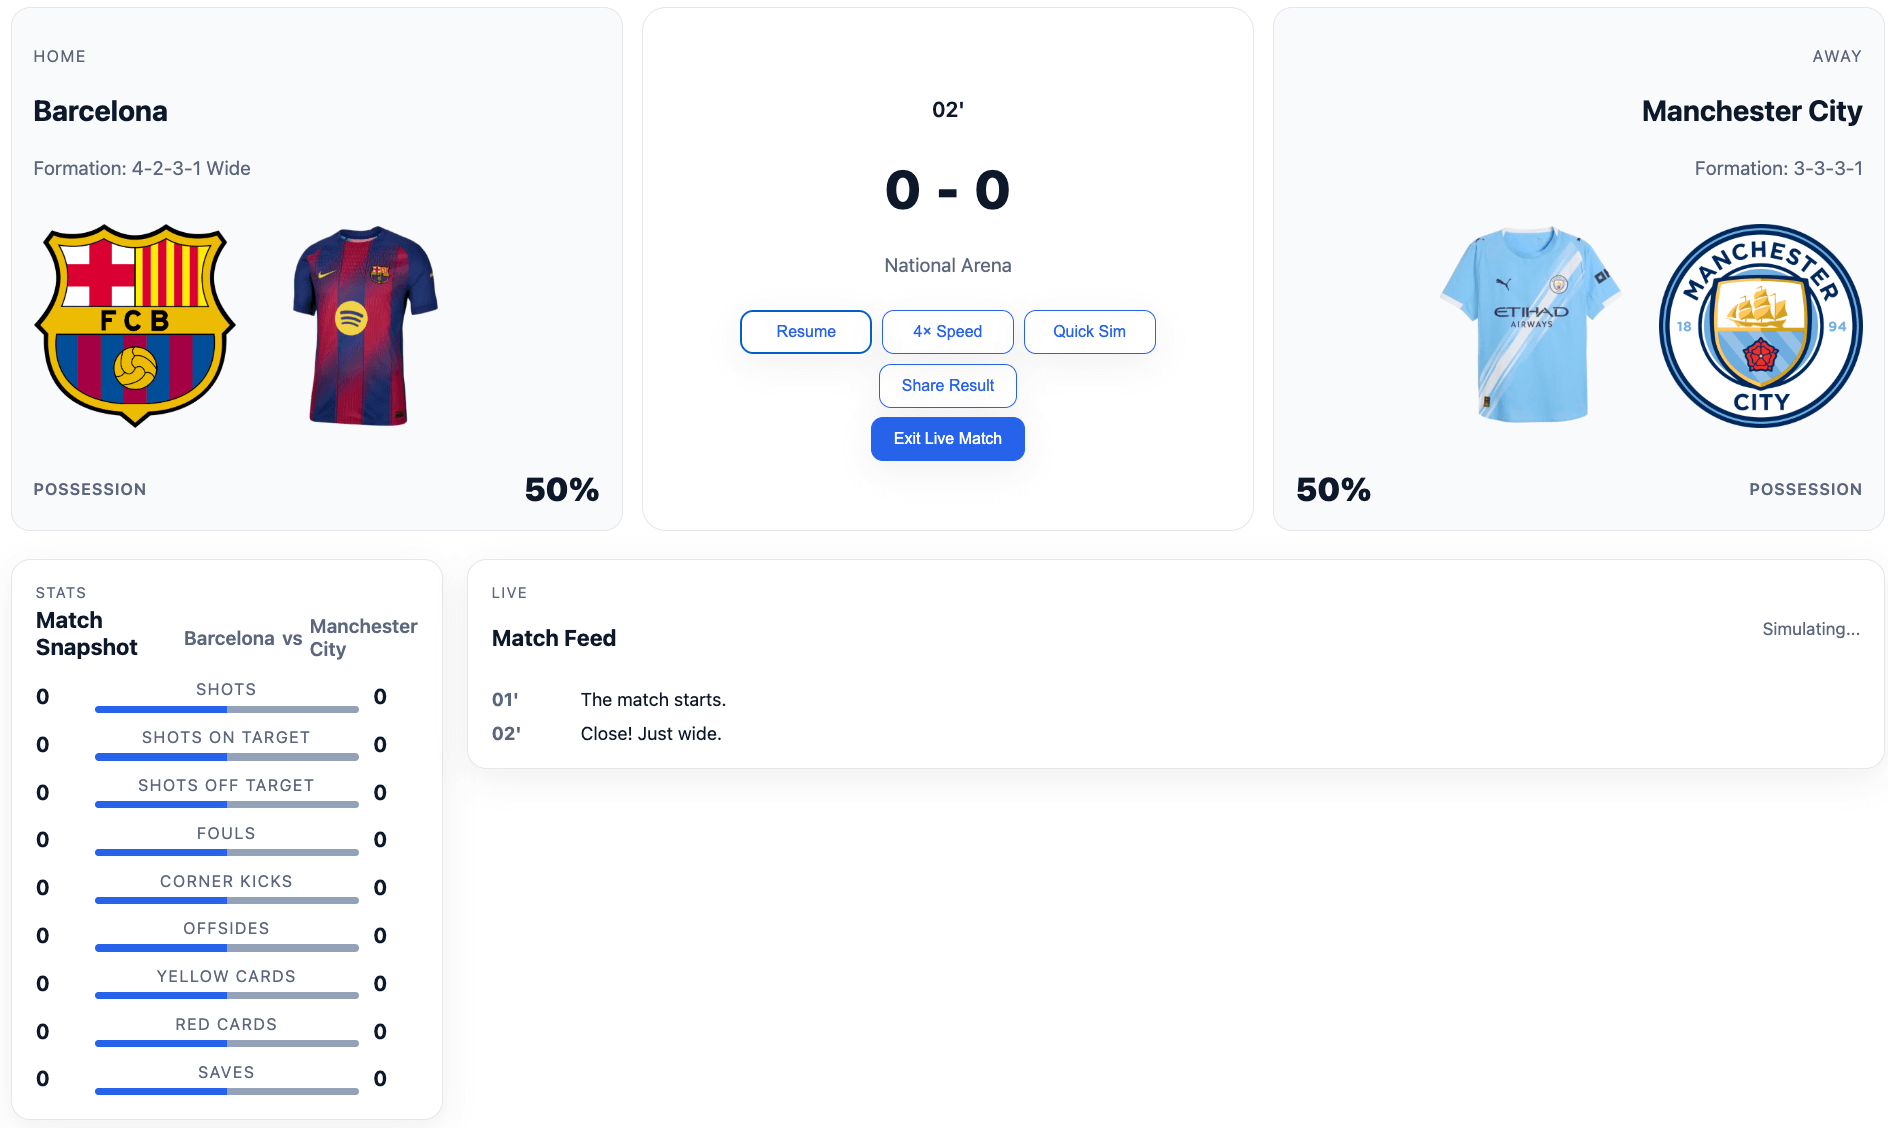Open Manchester City's 3-3-3-1 formation selector
This screenshot has height=1128, width=1888.
[x=1776, y=168]
